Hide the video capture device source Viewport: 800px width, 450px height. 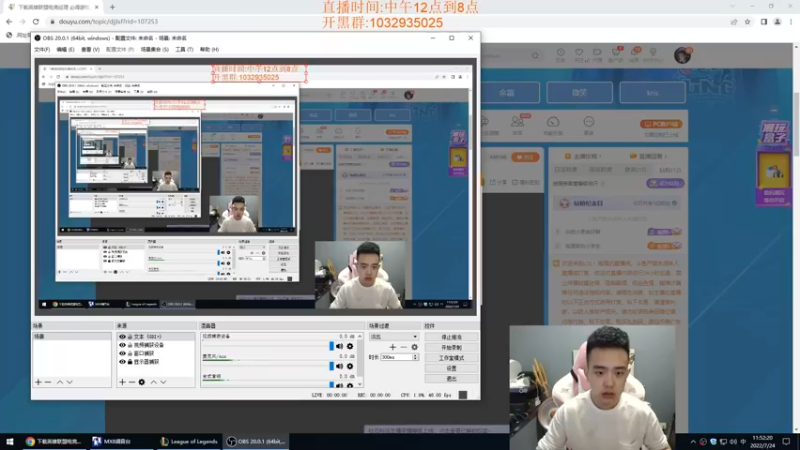122,345
